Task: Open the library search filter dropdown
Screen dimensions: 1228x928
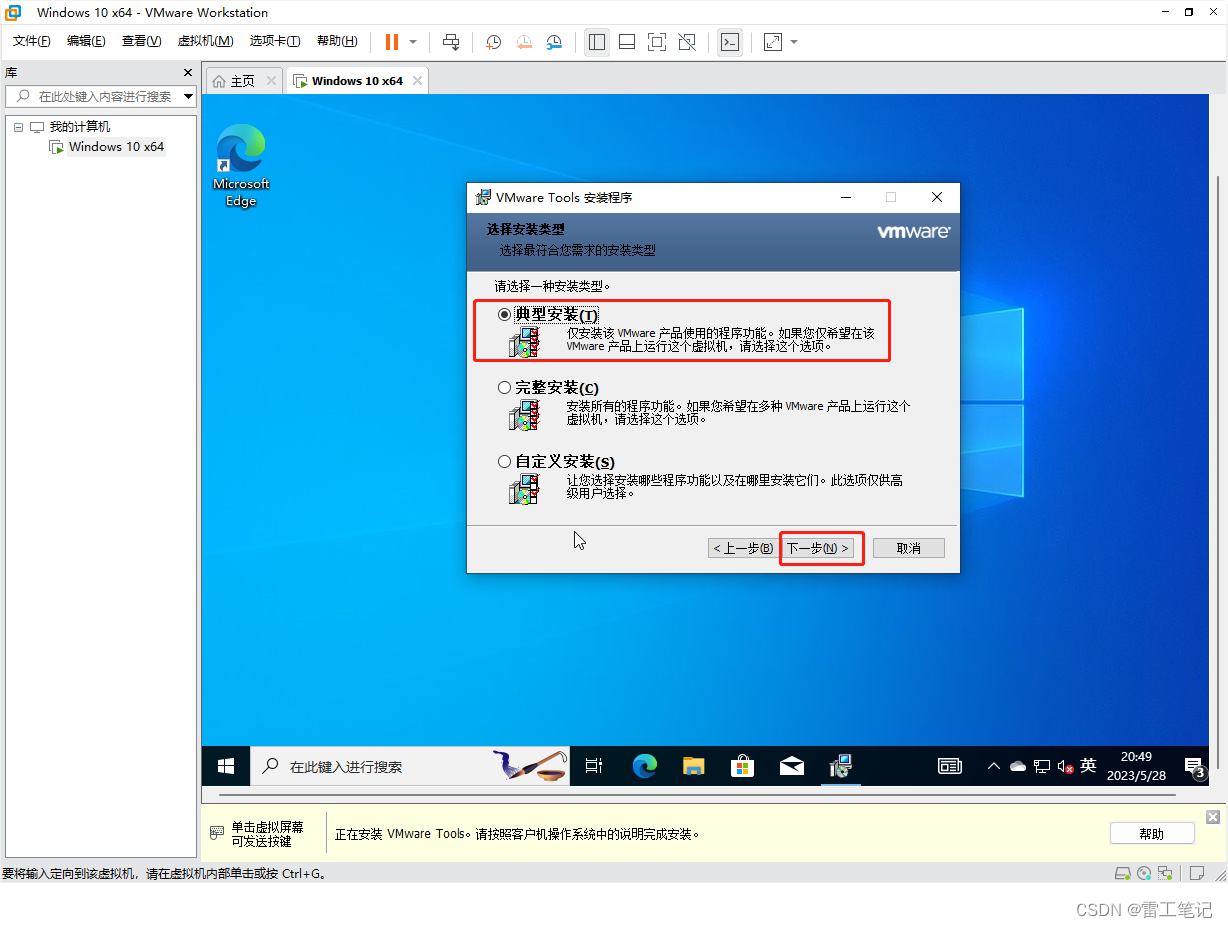Action: pos(189,96)
